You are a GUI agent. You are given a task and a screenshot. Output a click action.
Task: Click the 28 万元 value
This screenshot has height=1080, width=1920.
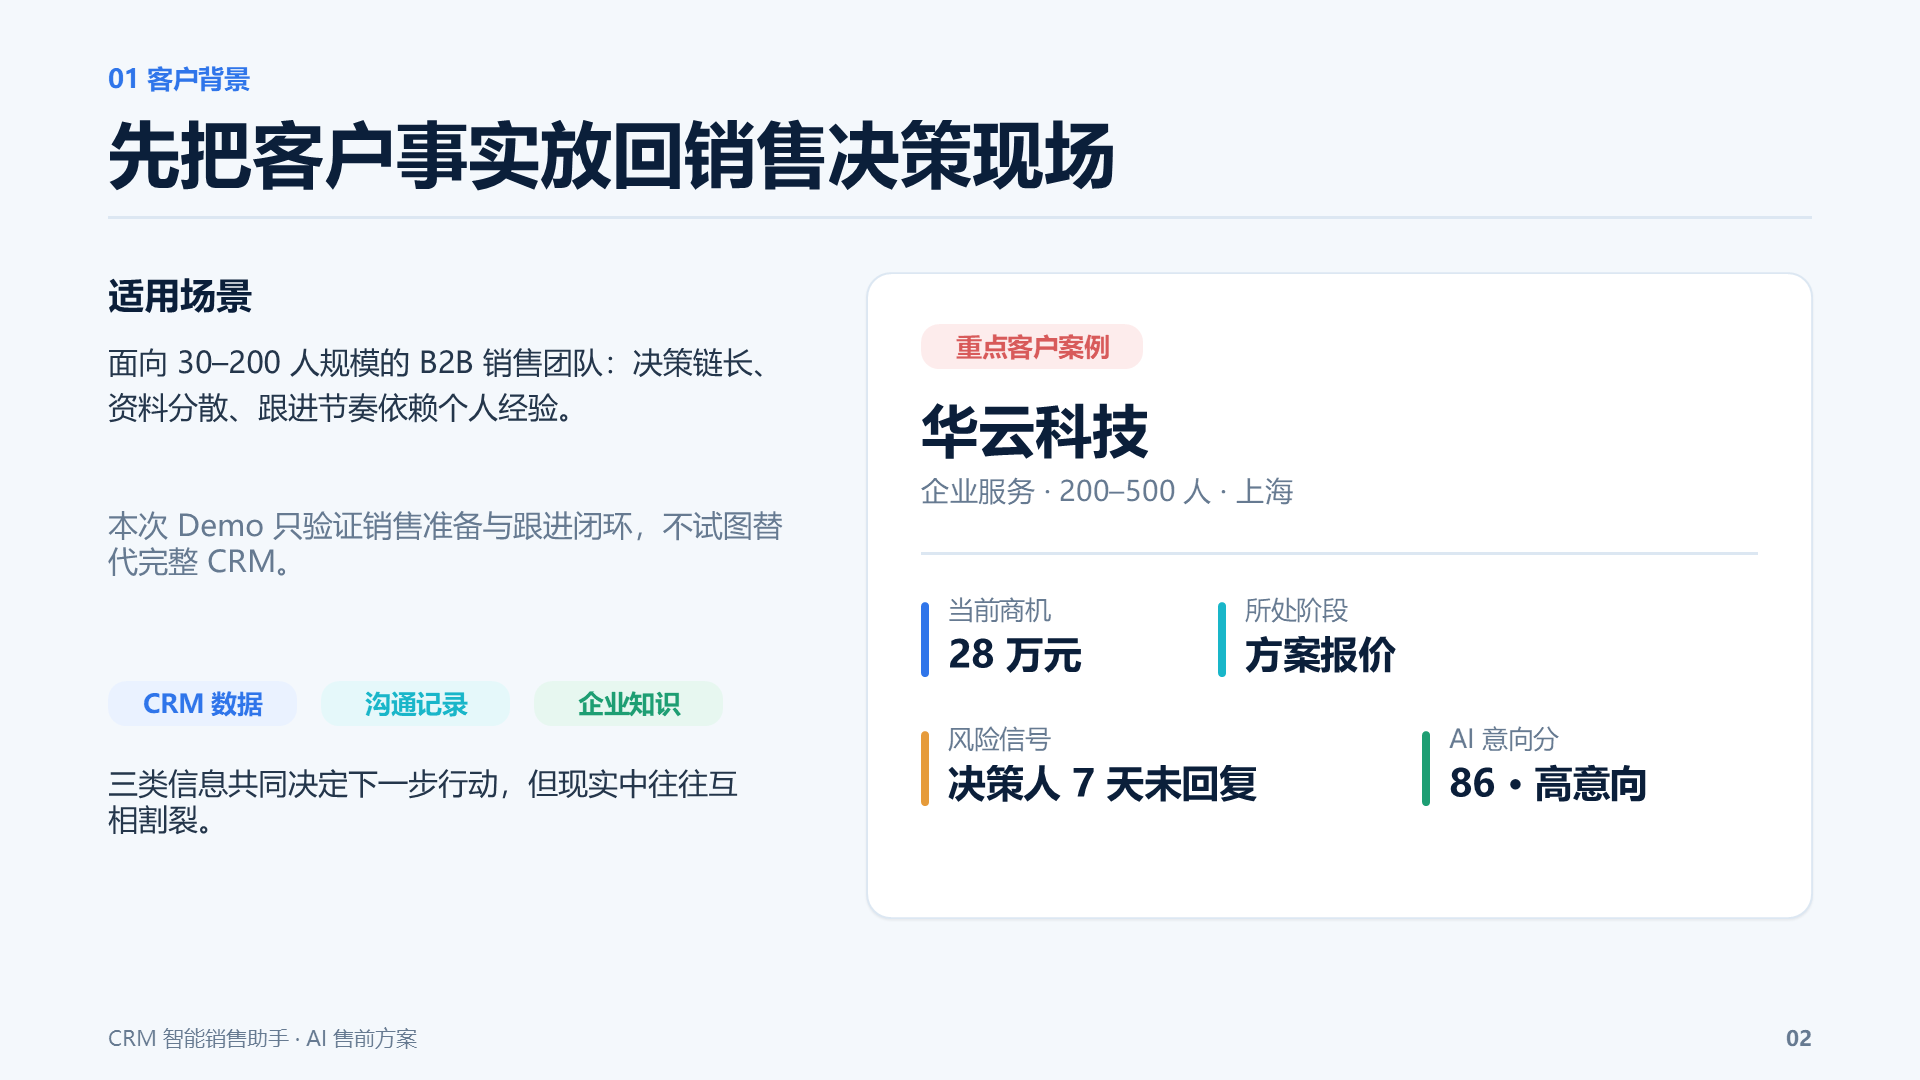point(1014,655)
